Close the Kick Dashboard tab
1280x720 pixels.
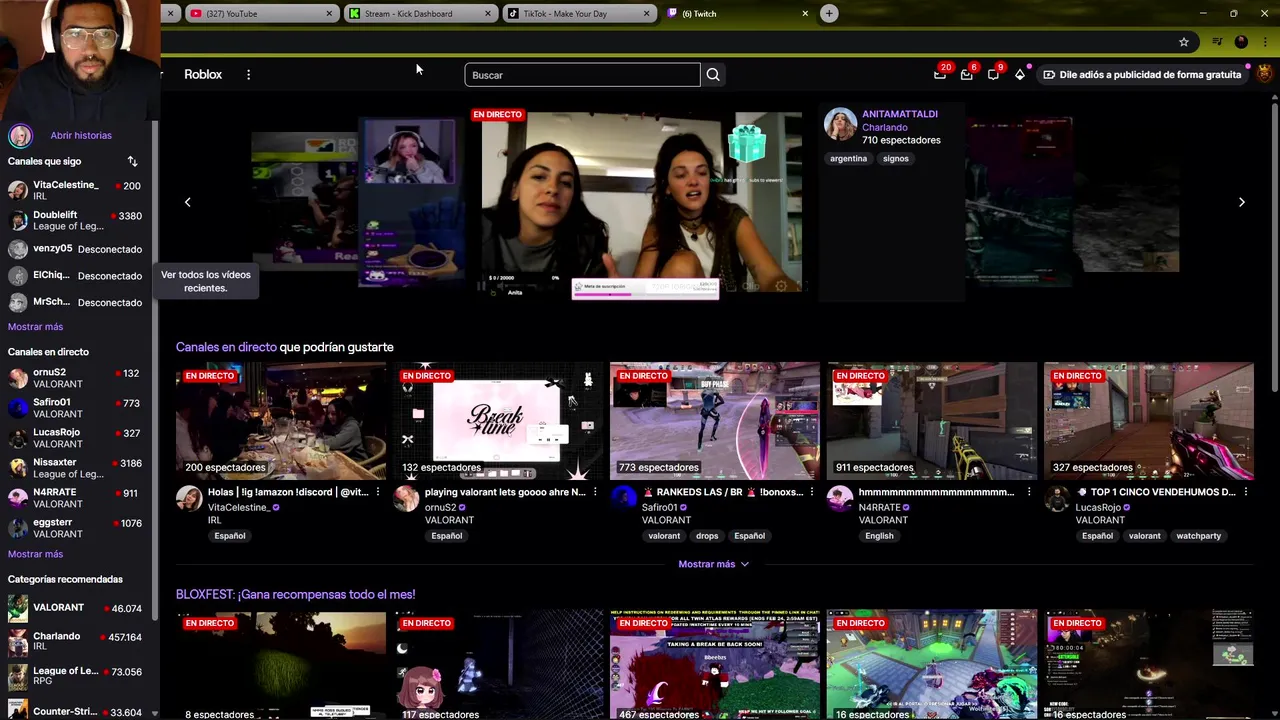(488, 13)
